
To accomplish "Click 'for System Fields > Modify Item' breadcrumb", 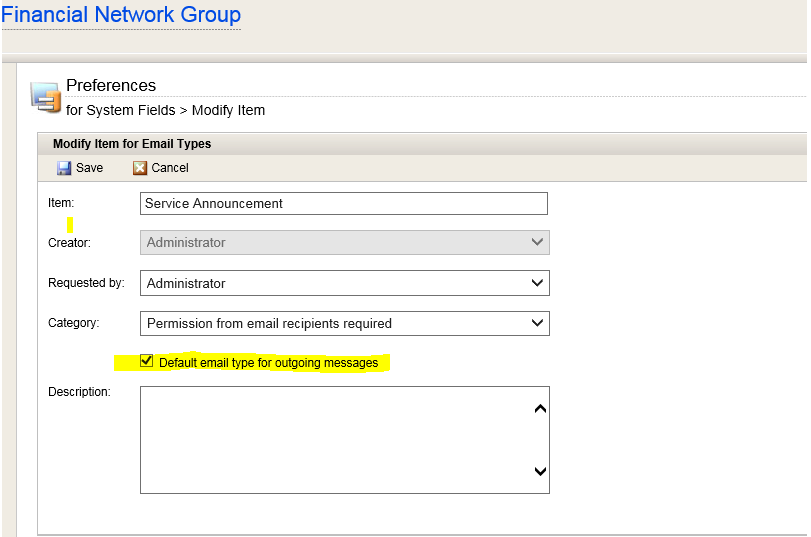I will pyautogui.click(x=166, y=110).
